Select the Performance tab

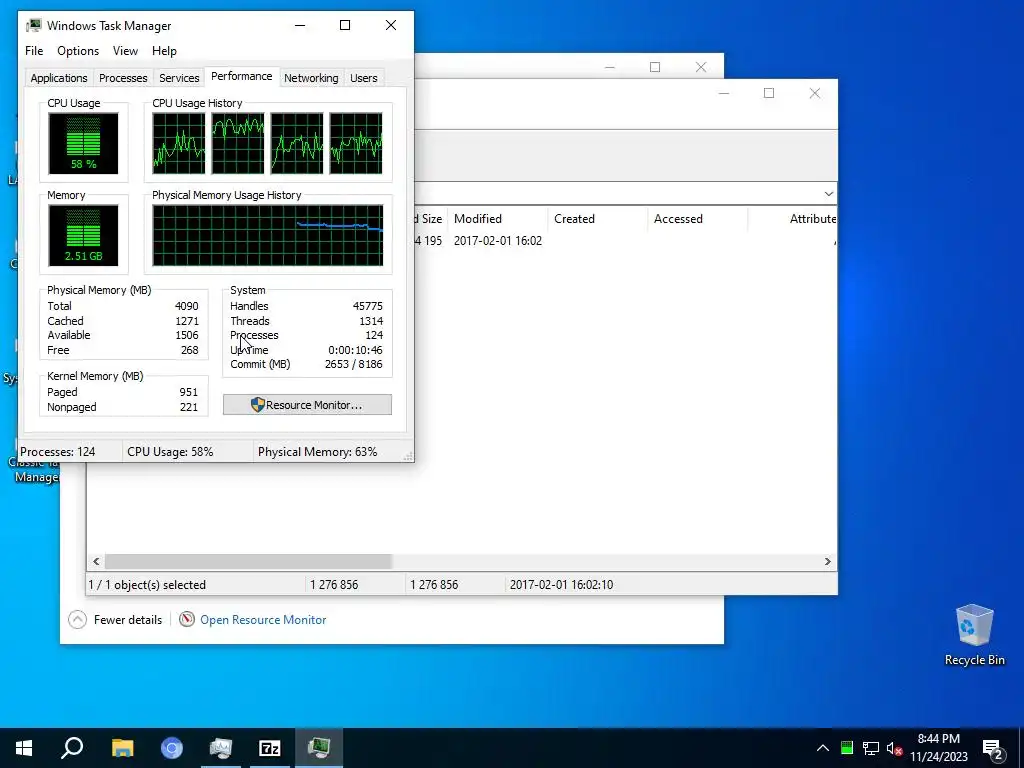[242, 76]
